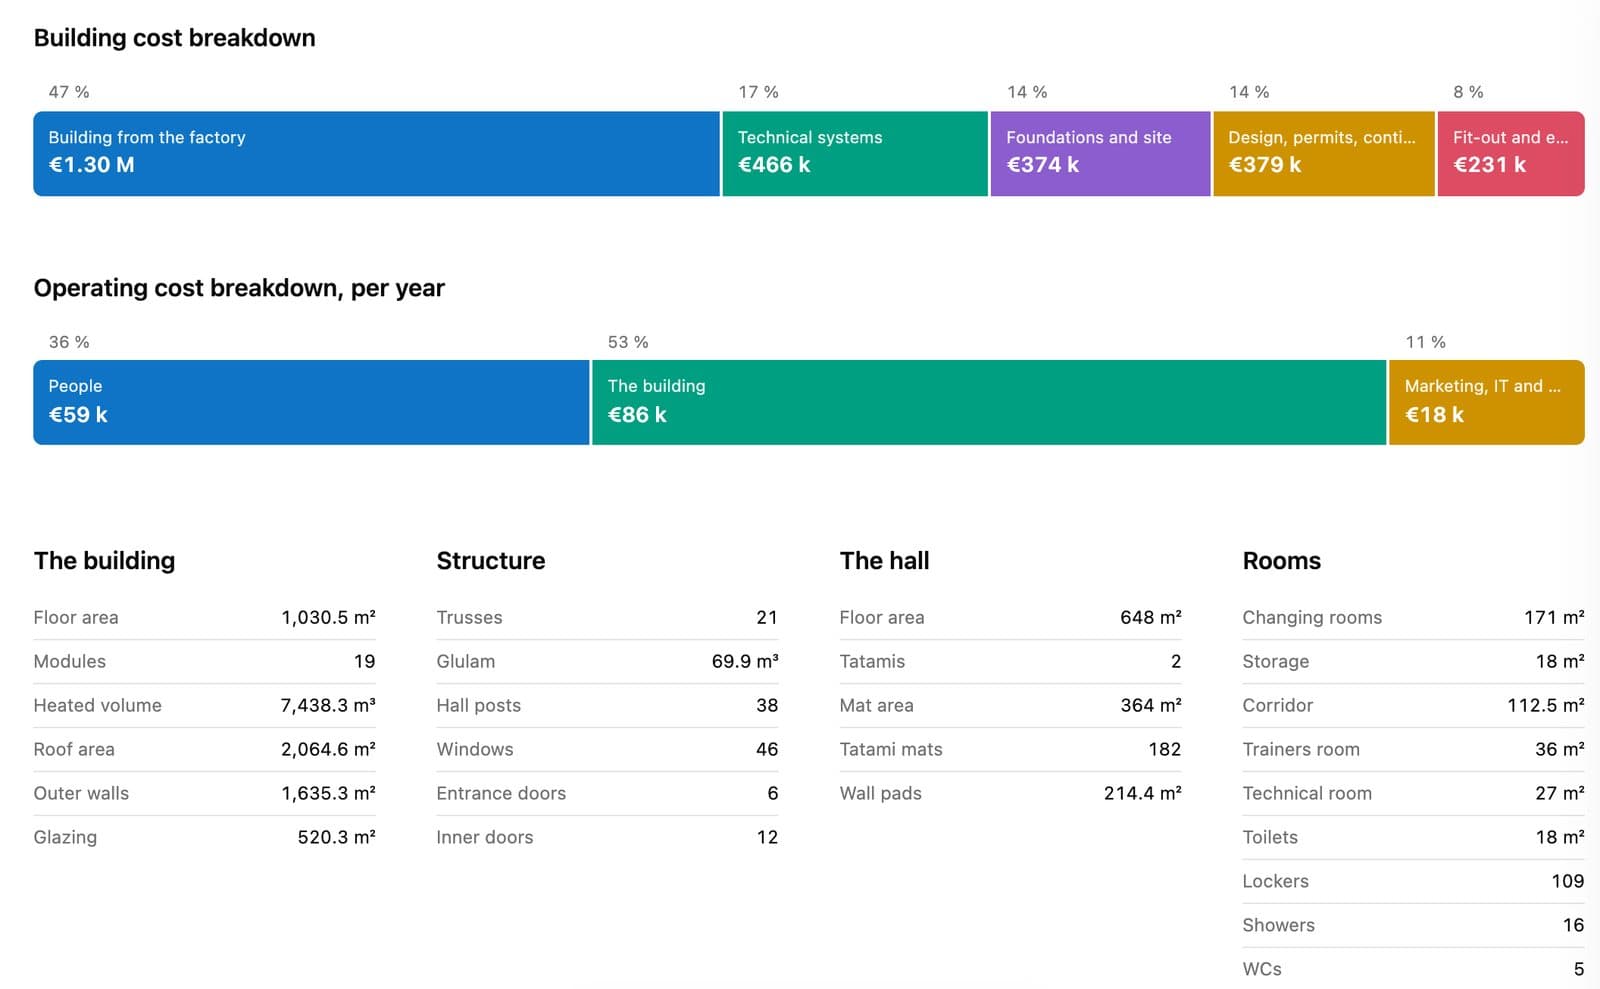The height and width of the screenshot is (989, 1600).
Task: Select the blue Building from the factory bar
Action: [x=376, y=153]
